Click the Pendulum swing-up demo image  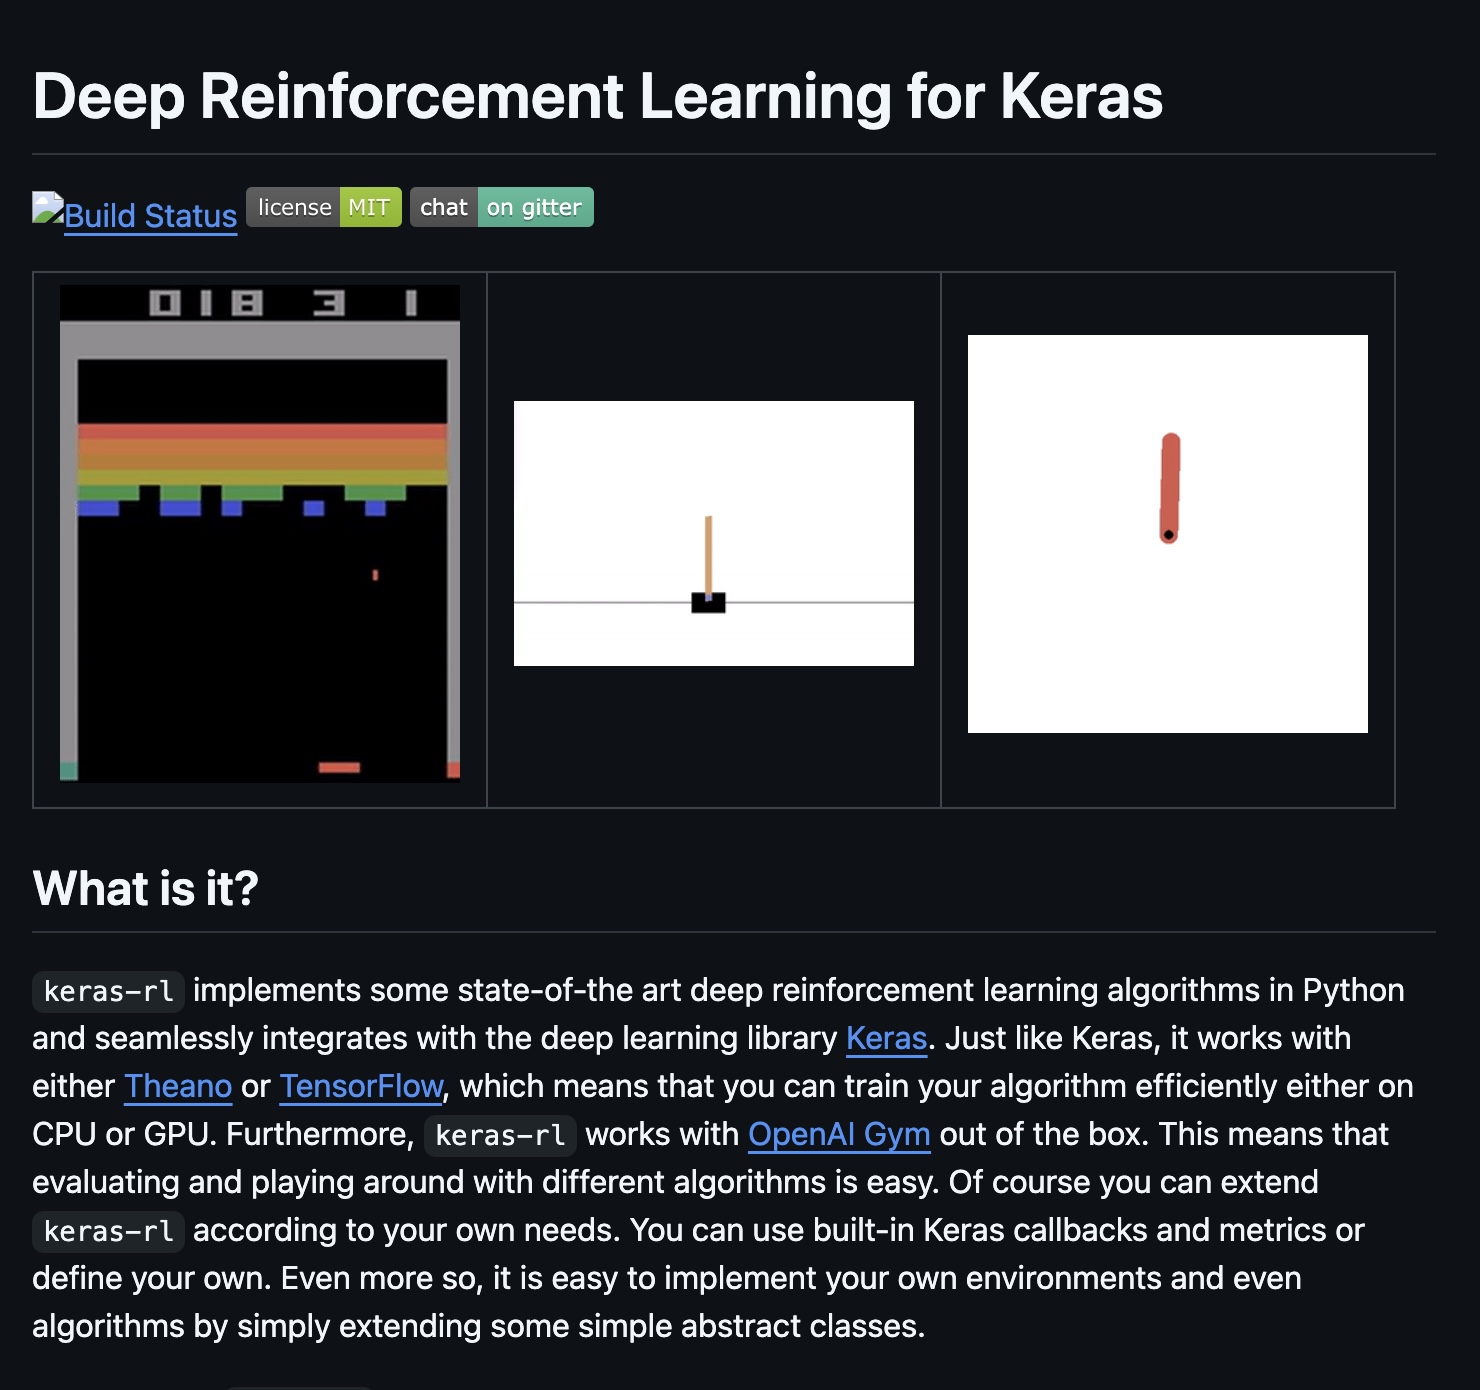point(1167,533)
